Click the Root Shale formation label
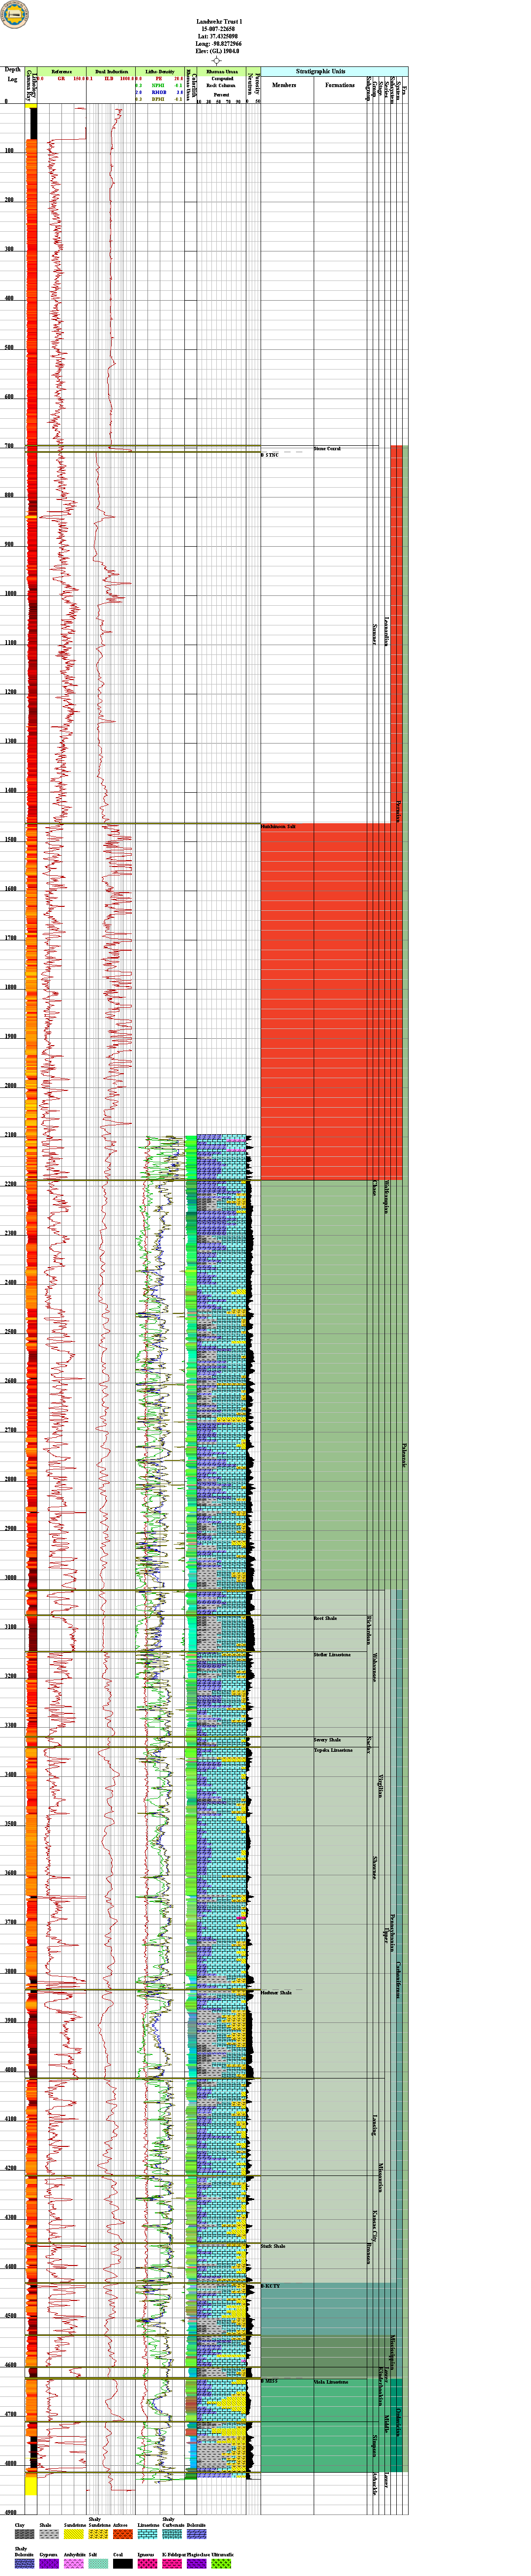 tap(325, 1618)
